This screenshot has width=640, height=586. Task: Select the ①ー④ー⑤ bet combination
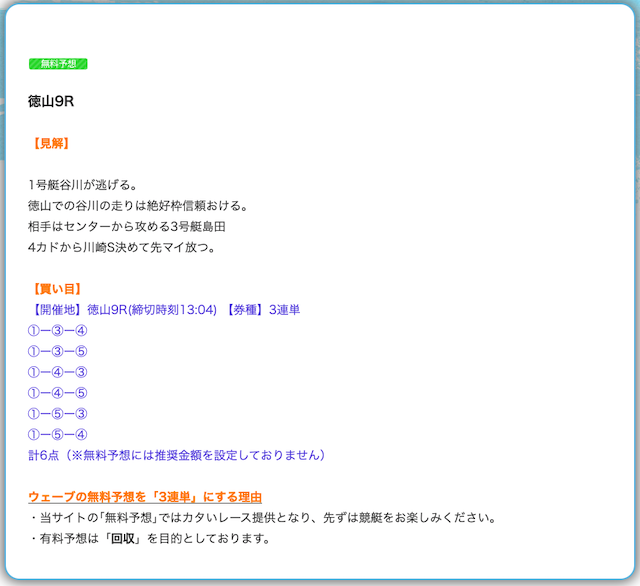[58, 393]
